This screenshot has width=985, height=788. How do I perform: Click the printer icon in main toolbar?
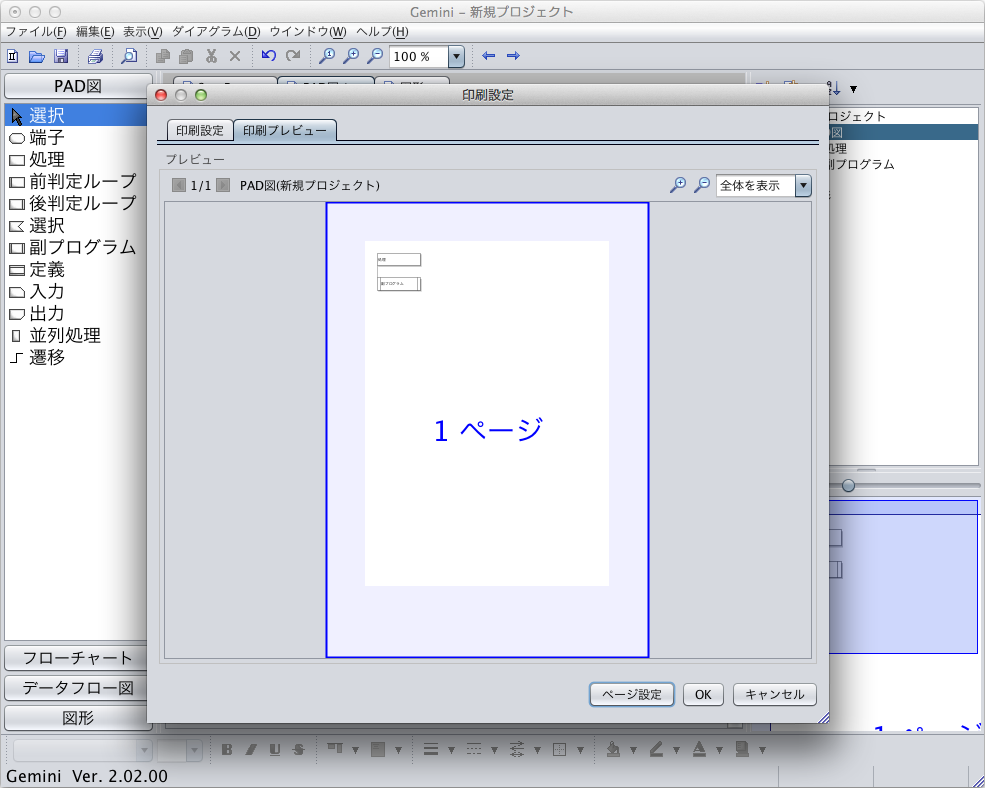[x=95, y=56]
